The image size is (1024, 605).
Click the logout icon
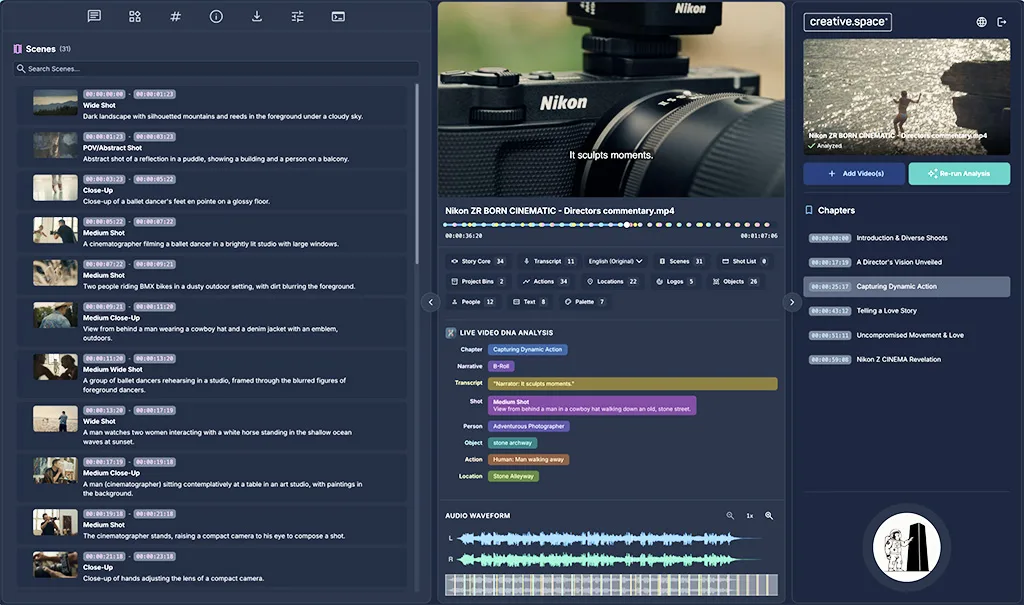[x=1002, y=22]
